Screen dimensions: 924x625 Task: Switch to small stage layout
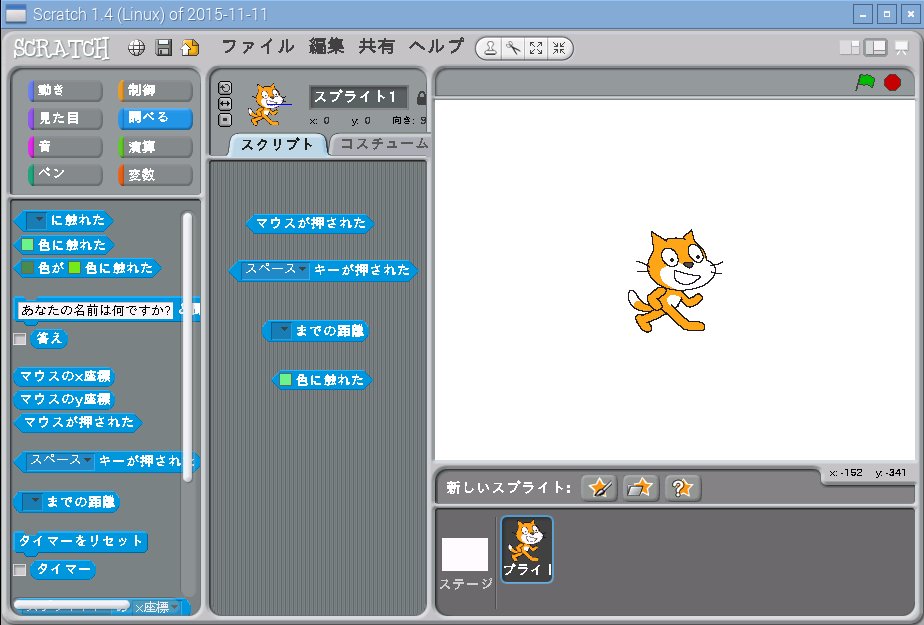849,48
